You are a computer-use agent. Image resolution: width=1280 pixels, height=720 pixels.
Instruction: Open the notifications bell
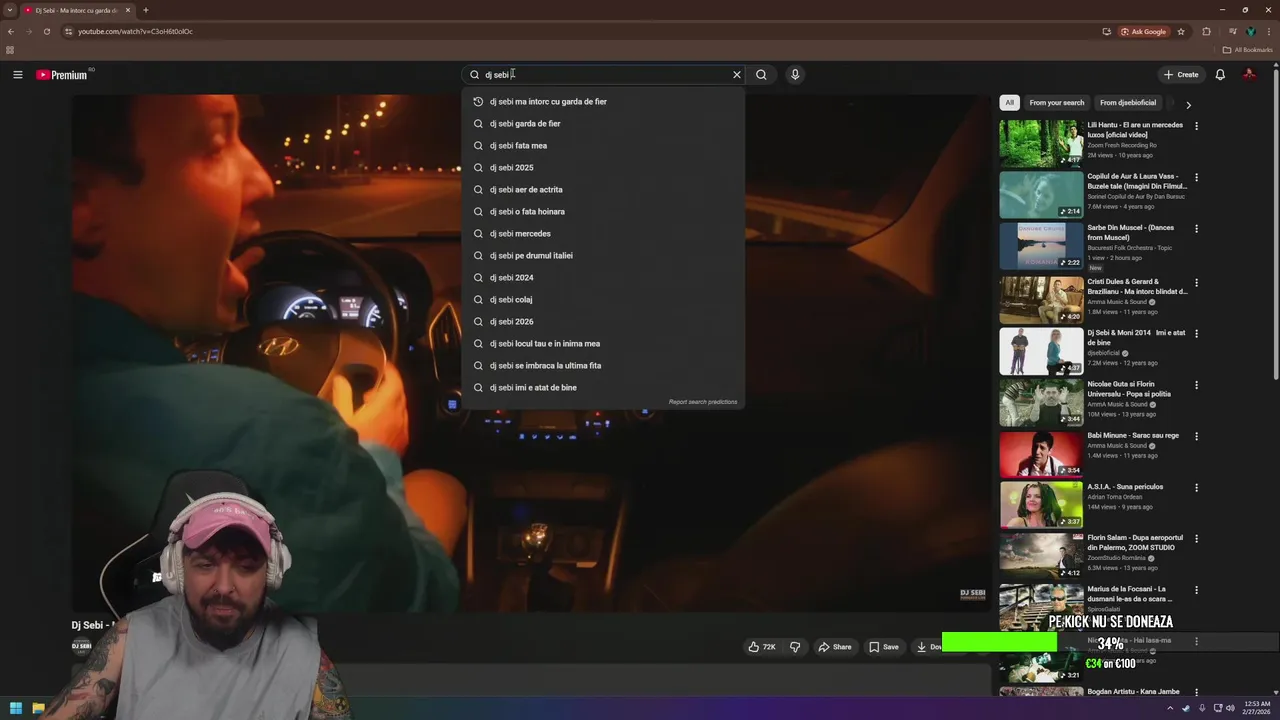tap(1220, 75)
